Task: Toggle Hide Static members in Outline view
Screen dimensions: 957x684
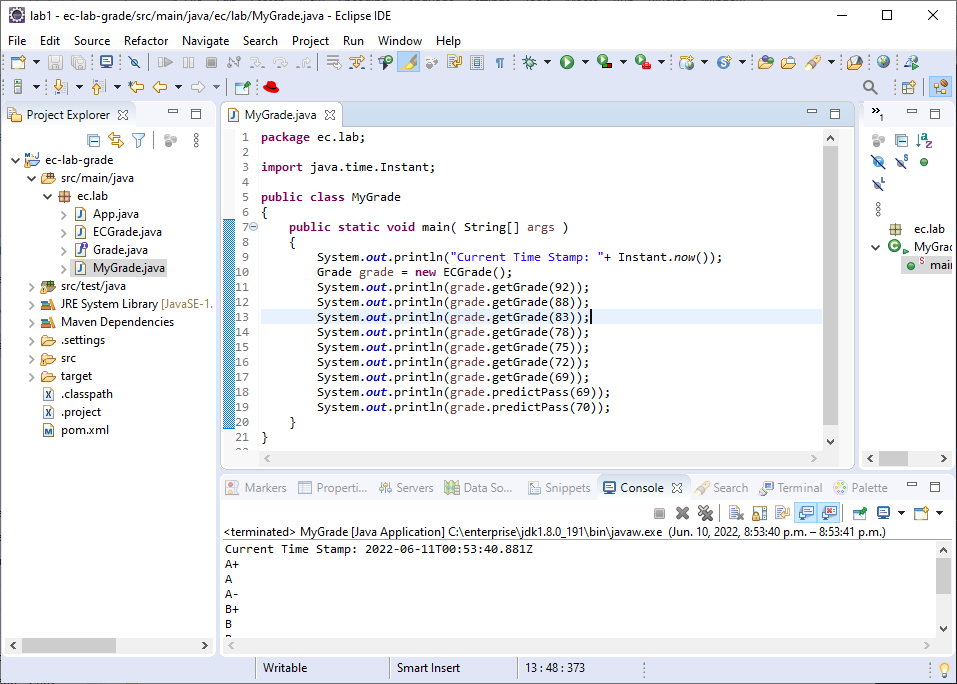Action: 901,162
